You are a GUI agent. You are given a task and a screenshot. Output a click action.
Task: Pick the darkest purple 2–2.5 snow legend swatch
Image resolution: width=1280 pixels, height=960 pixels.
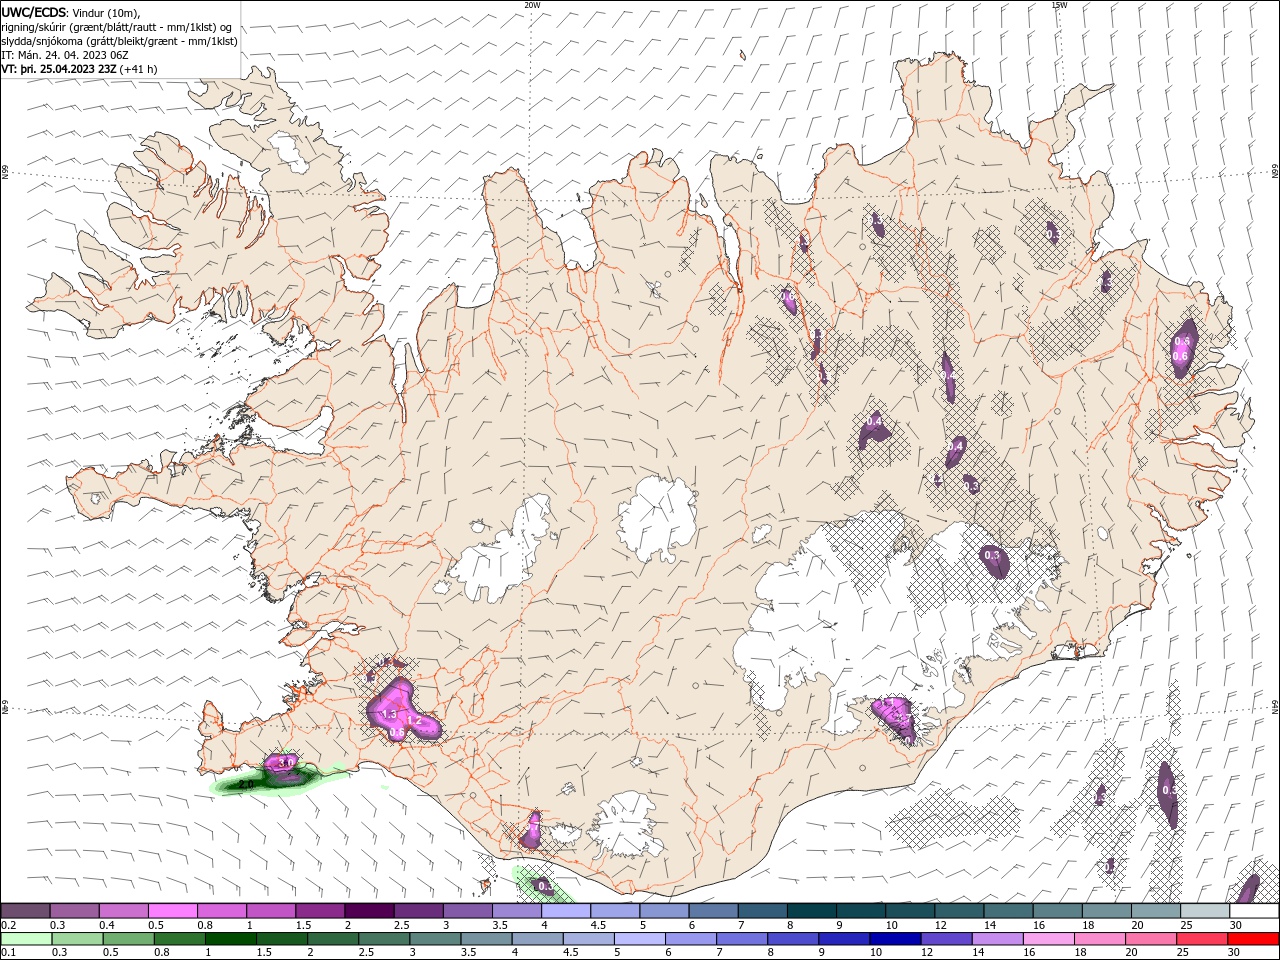coord(368,911)
